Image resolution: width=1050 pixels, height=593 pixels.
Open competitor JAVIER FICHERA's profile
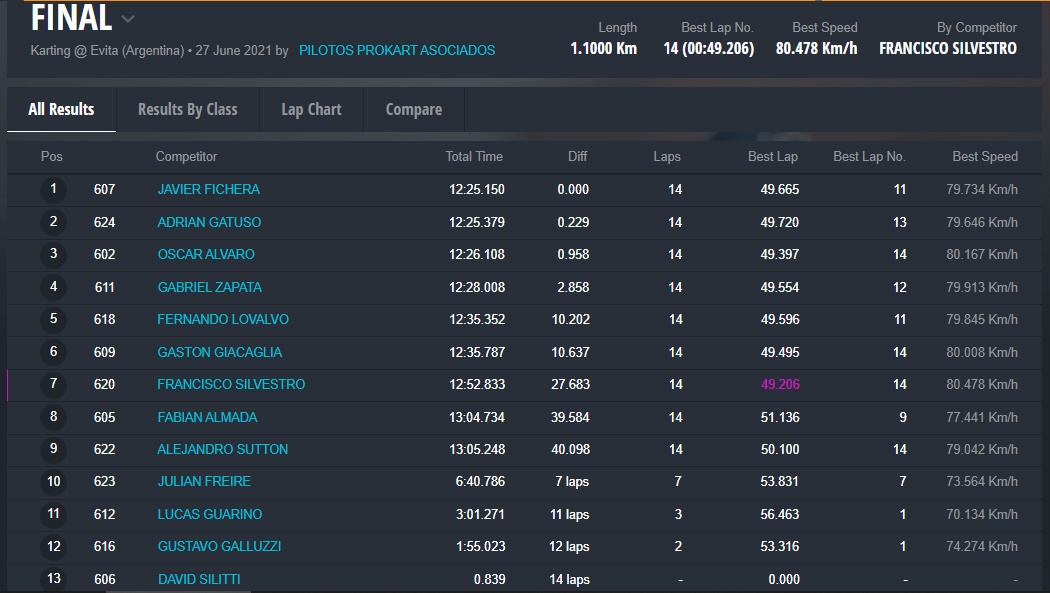pos(208,189)
